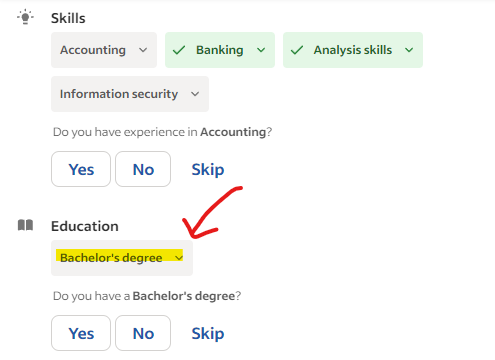Click the green checkmark on Banking
495x360 pixels.
pyautogui.click(x=179, y=50)
